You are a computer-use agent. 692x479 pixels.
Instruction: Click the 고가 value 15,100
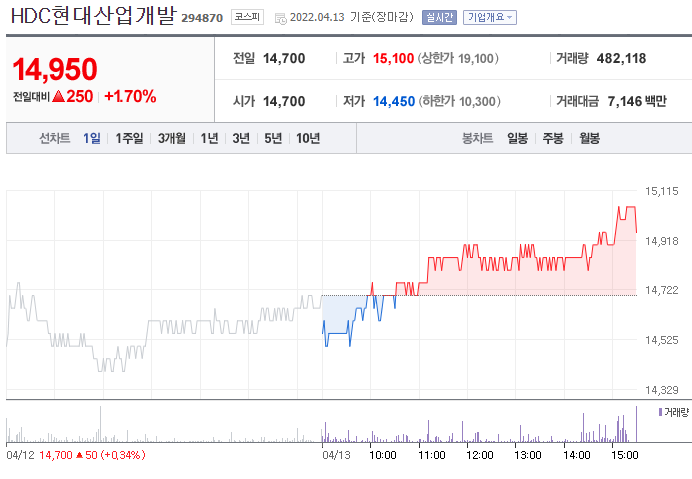393,58
